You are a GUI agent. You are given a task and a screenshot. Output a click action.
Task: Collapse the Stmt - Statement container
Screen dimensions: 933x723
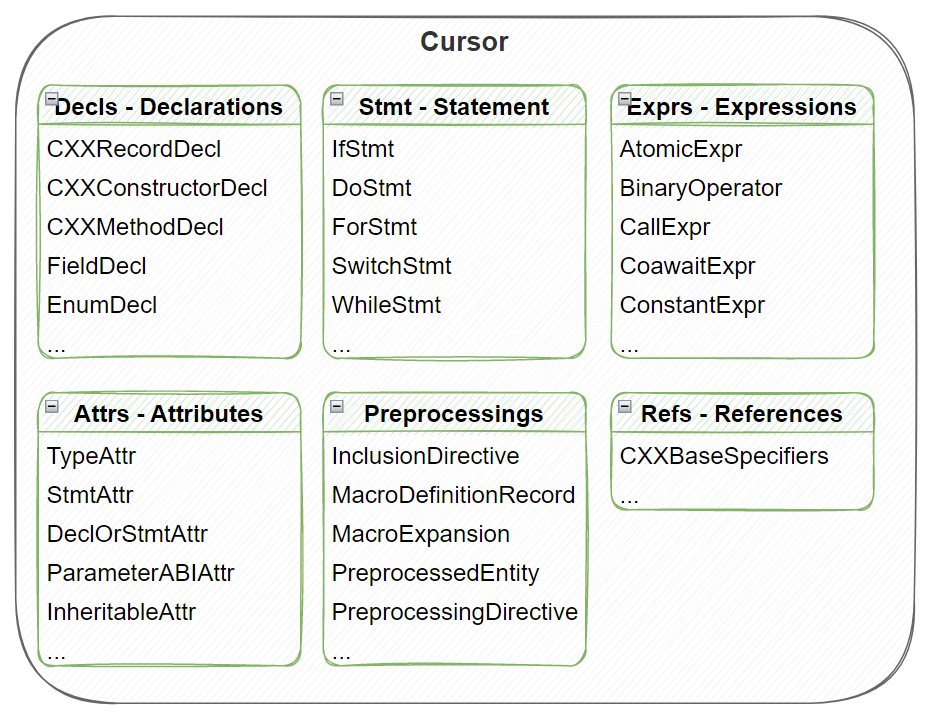(x=337, y=98)
